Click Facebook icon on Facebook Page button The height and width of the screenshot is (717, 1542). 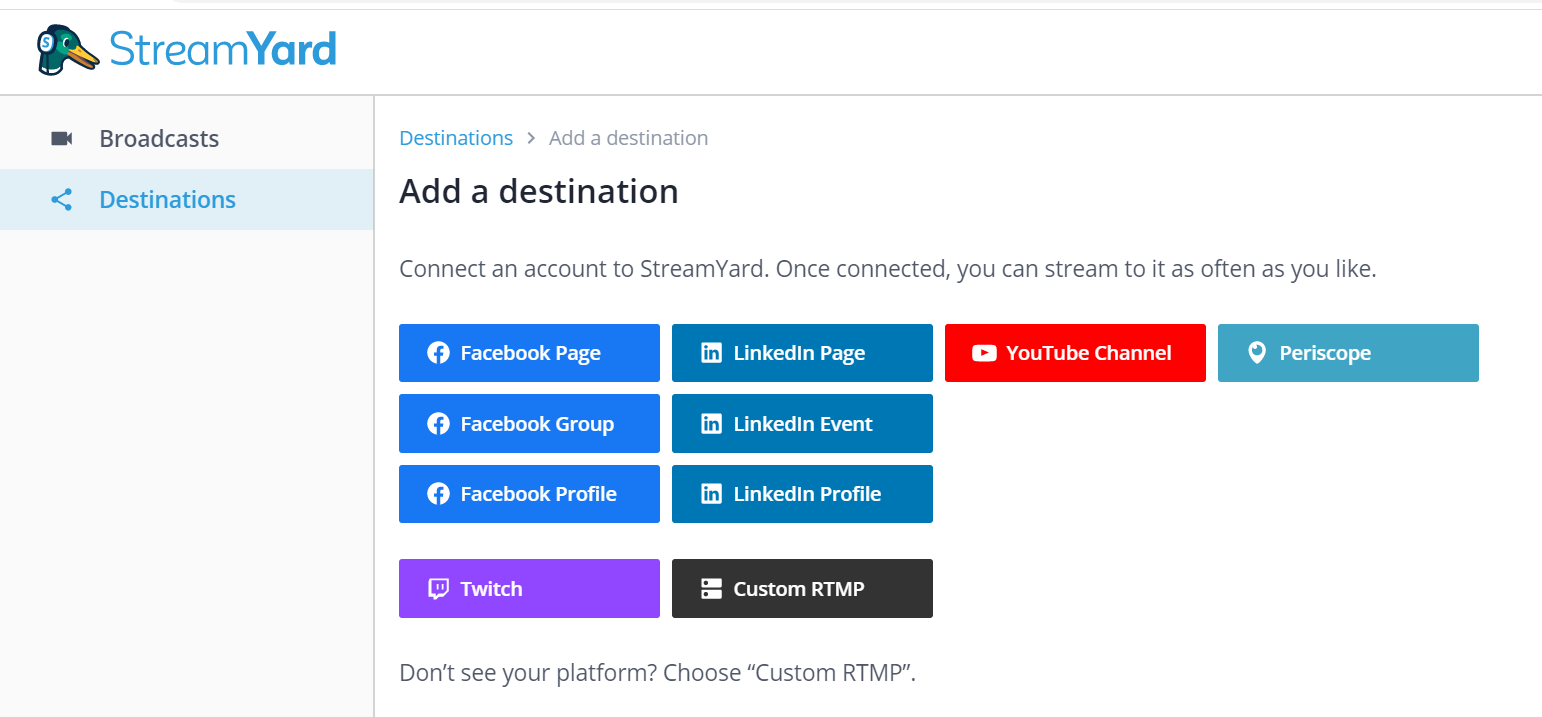(438, 353)
